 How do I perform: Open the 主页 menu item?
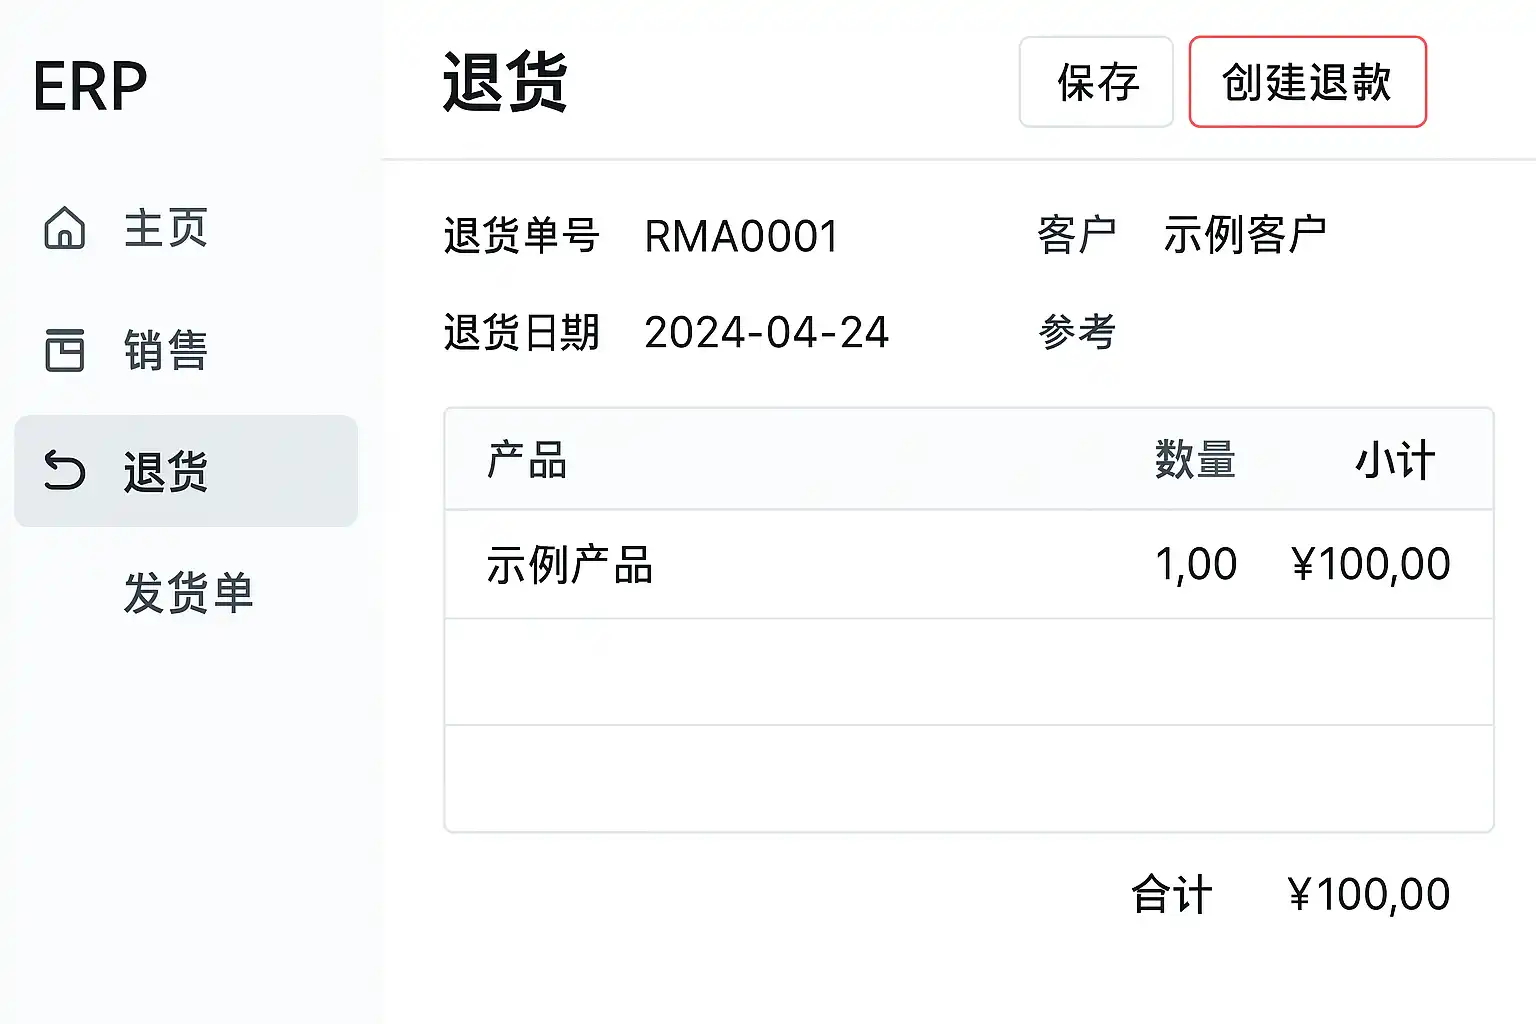pyautogui.click(x=165, y=228)
